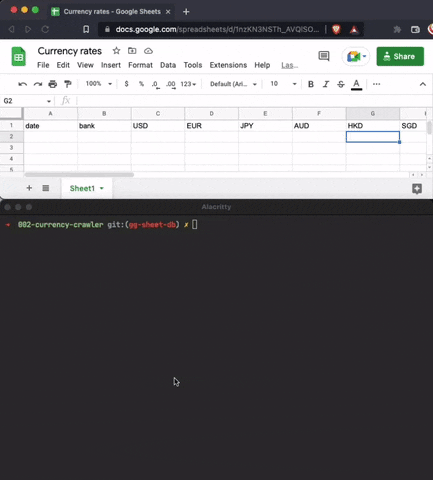
Task: Click the browser forward arrow
Action: (x=28, y=29)
